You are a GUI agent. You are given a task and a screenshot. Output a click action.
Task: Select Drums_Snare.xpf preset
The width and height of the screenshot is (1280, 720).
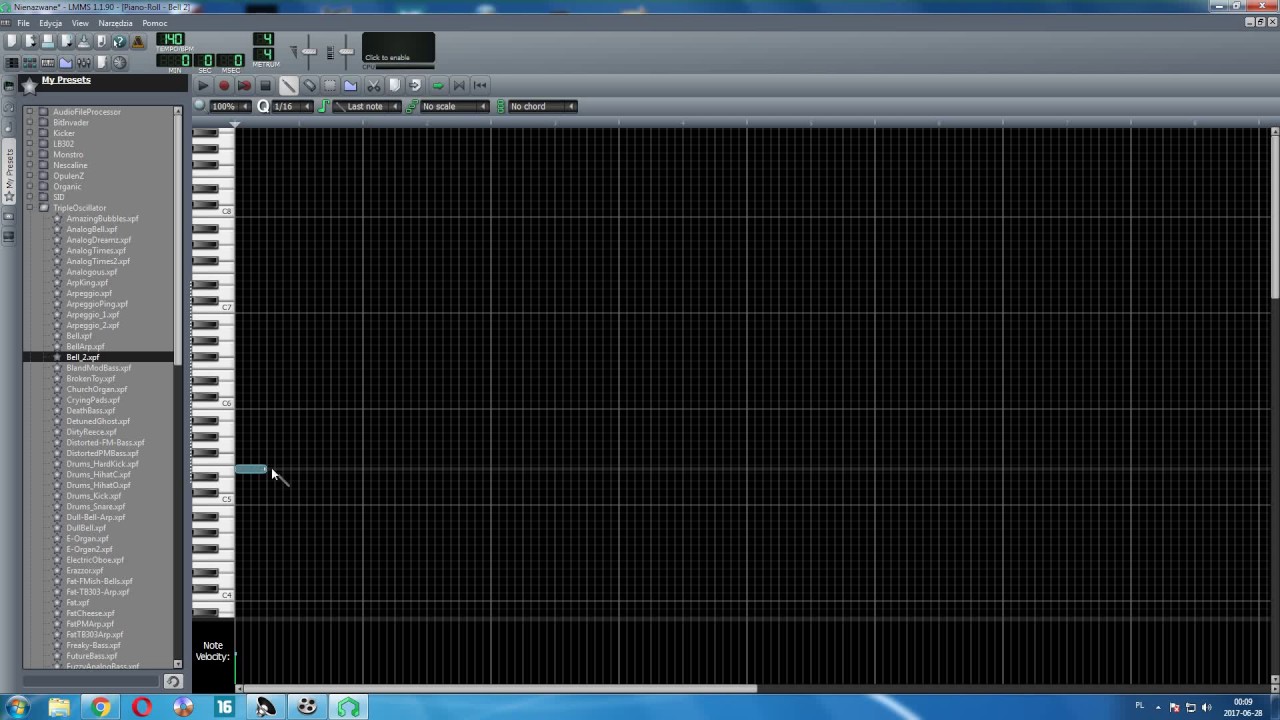coord(96,507)
